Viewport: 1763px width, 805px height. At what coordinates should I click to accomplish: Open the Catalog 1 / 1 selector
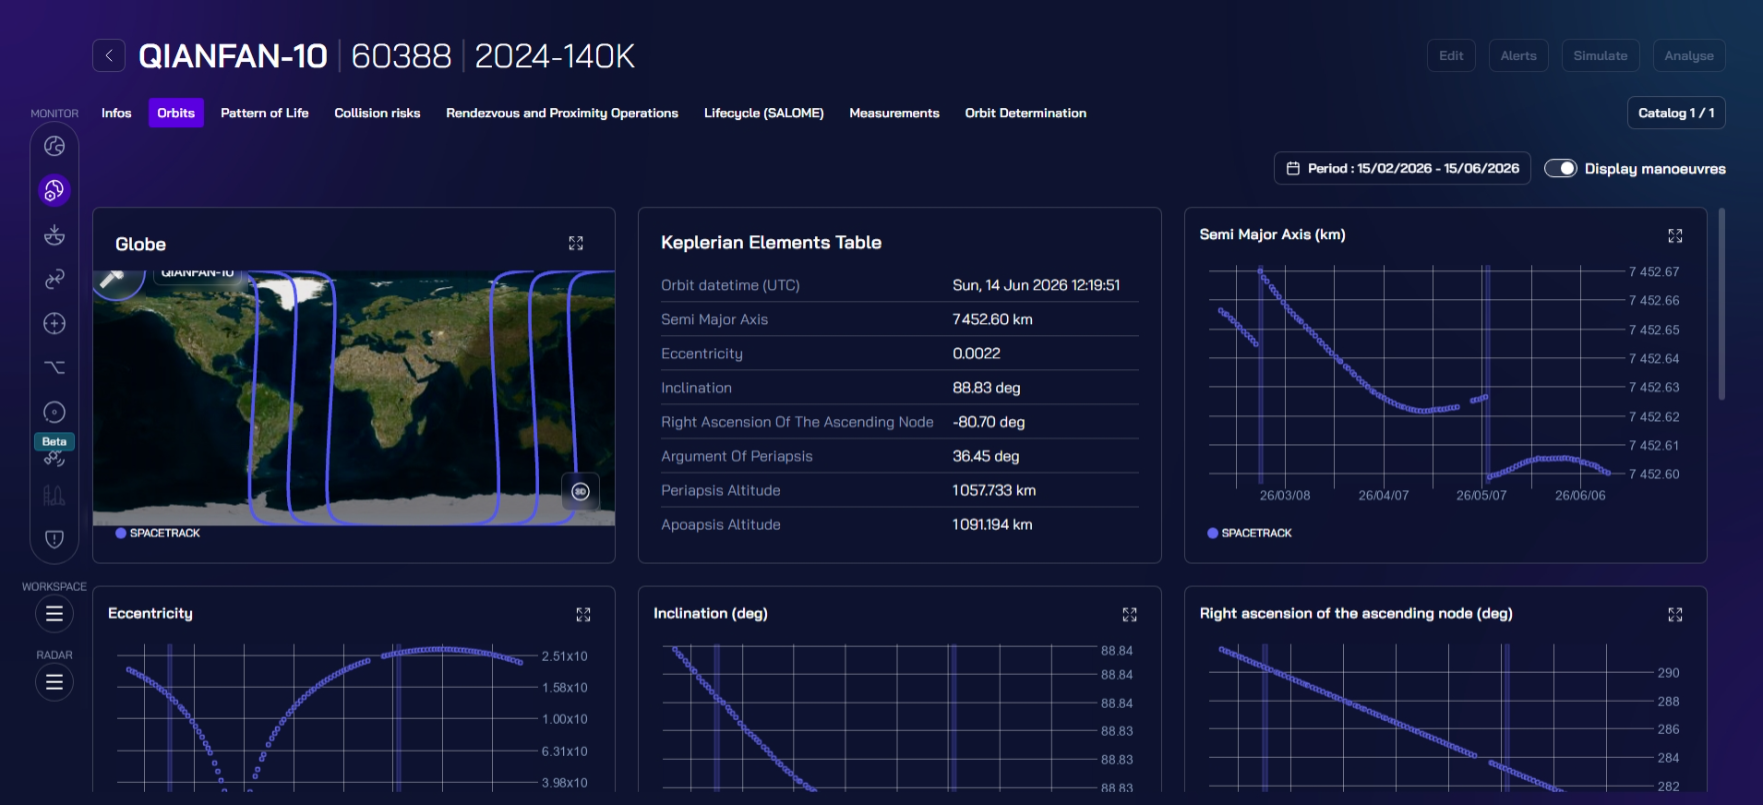[1676, 113]
